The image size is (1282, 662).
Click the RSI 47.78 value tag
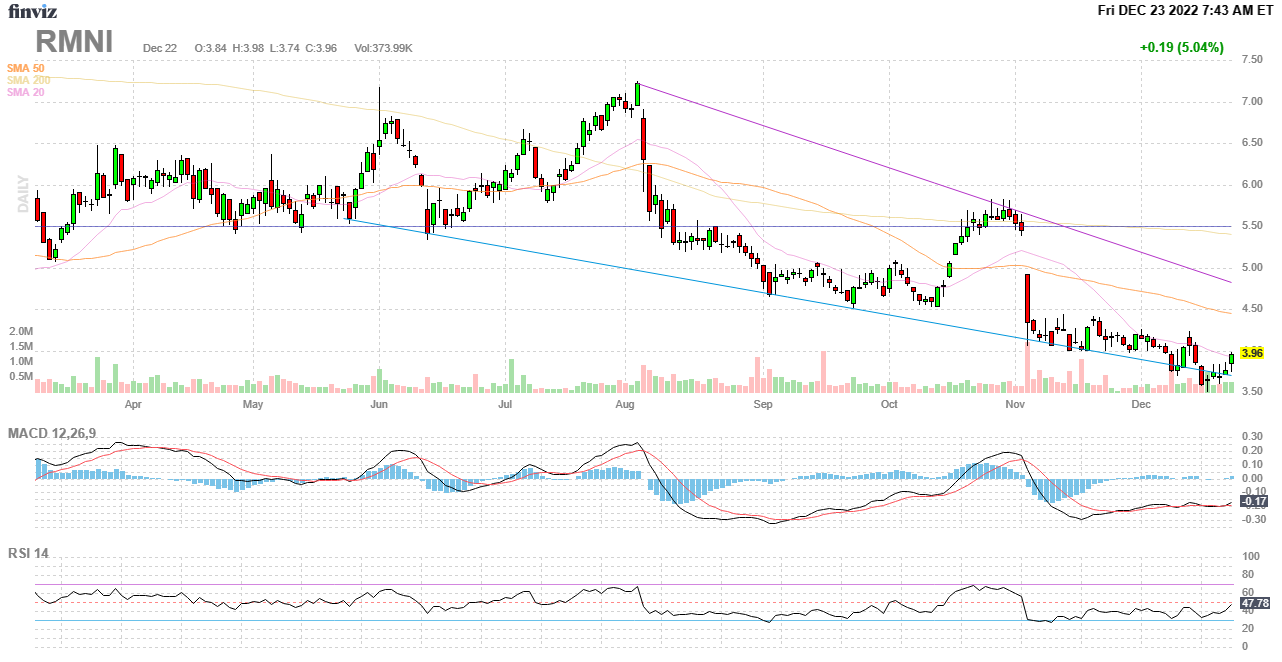pyautogui.click(x=1254, y=604)
